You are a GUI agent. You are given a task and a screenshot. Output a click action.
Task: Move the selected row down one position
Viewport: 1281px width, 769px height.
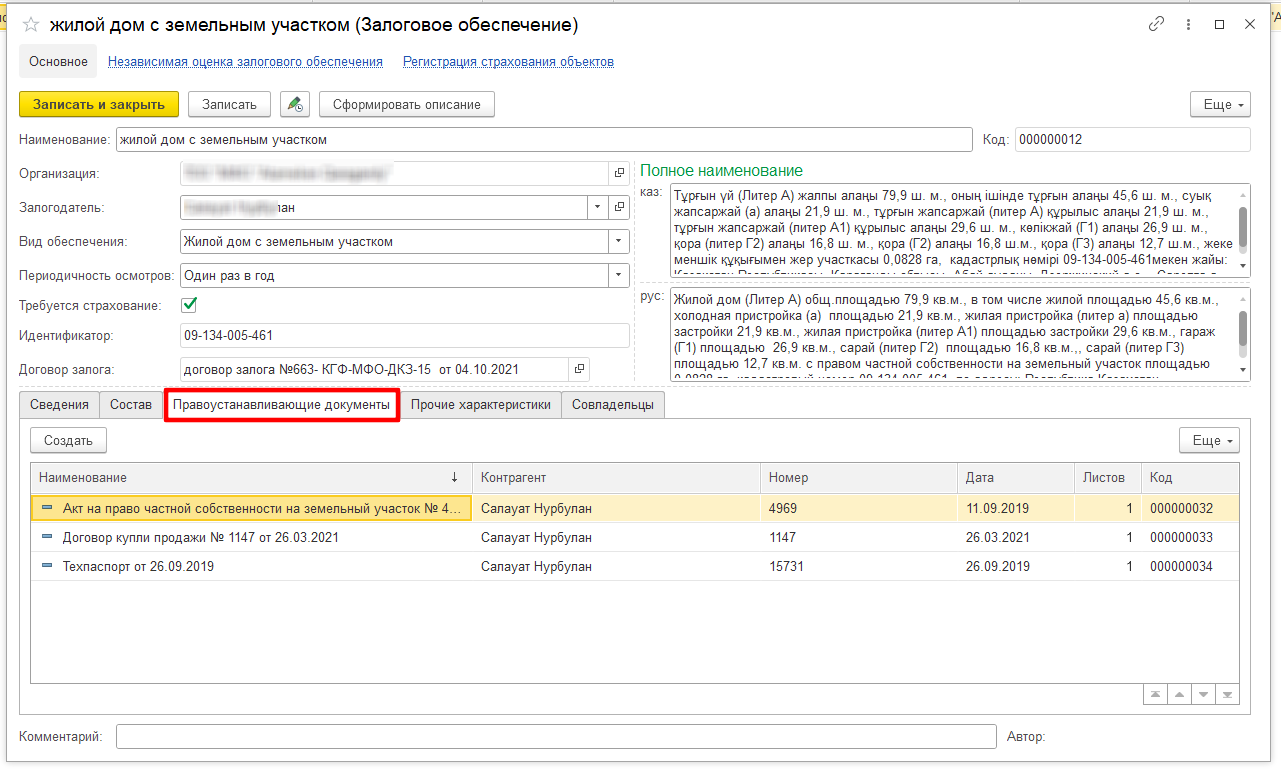point(1204,694)
